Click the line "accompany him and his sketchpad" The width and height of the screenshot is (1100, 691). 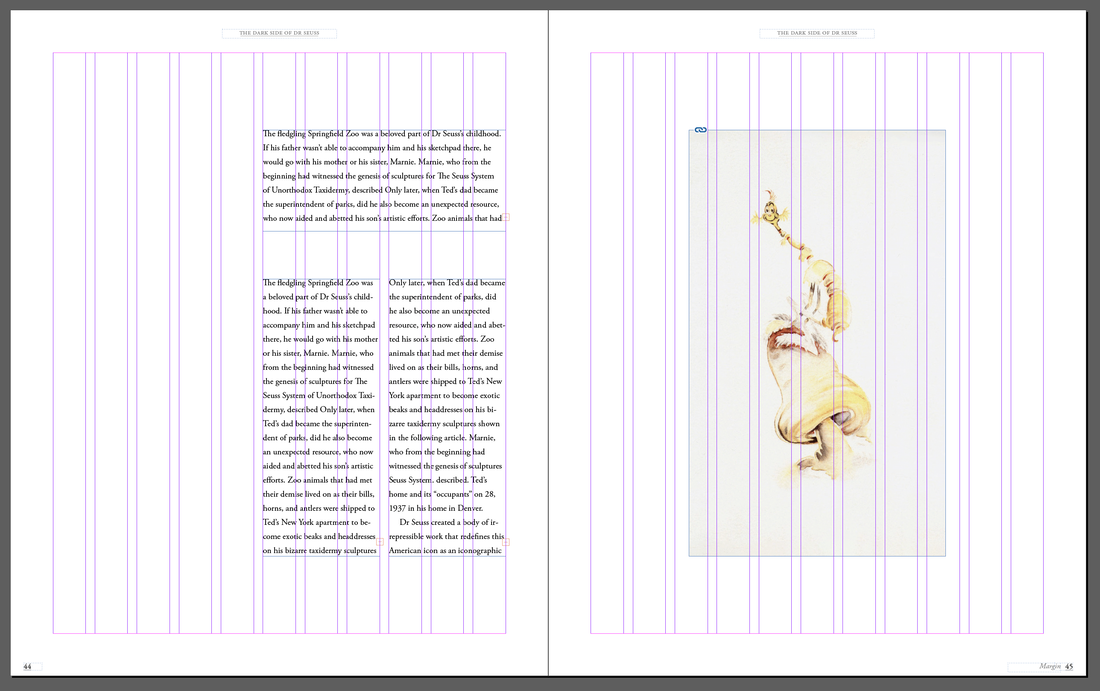[319, 325]
